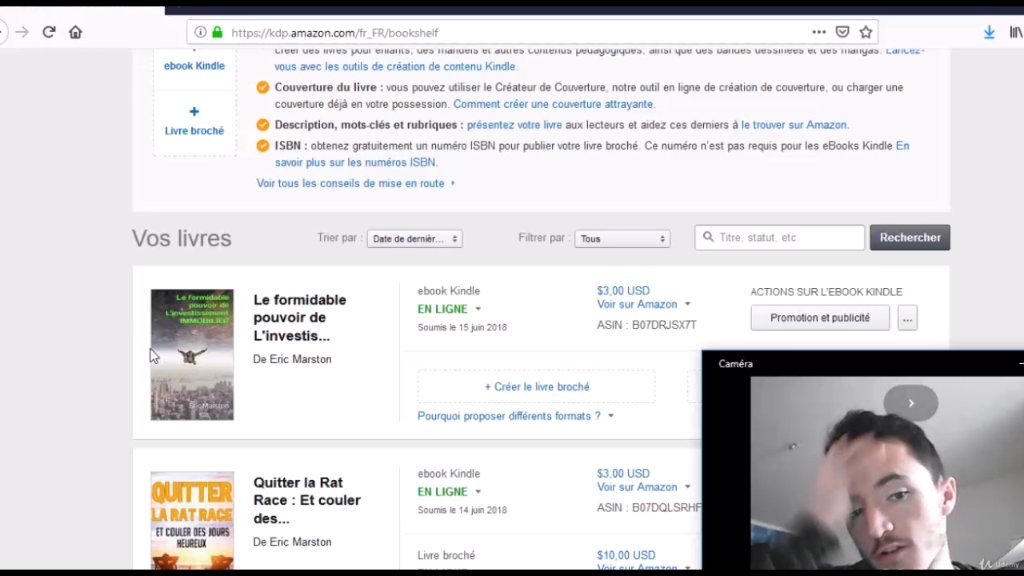The height and width of the screenshot is (576, 1024).
Task: Click the magnifier icon in the search field
Action: [x=708, y=237]
